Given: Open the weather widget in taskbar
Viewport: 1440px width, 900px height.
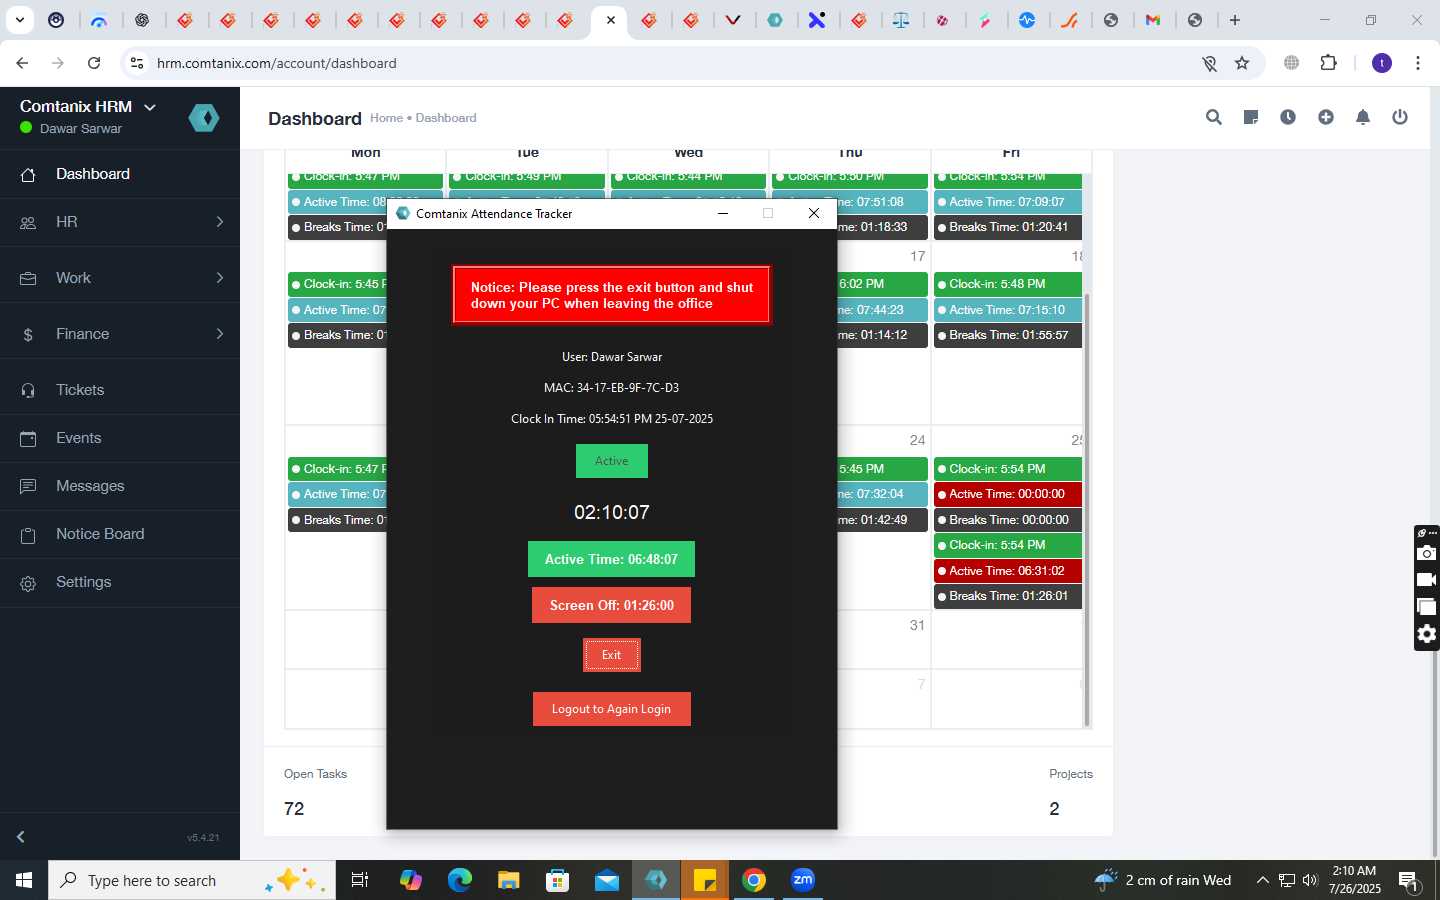Looking at the screenshot, I should (1163, 880).
